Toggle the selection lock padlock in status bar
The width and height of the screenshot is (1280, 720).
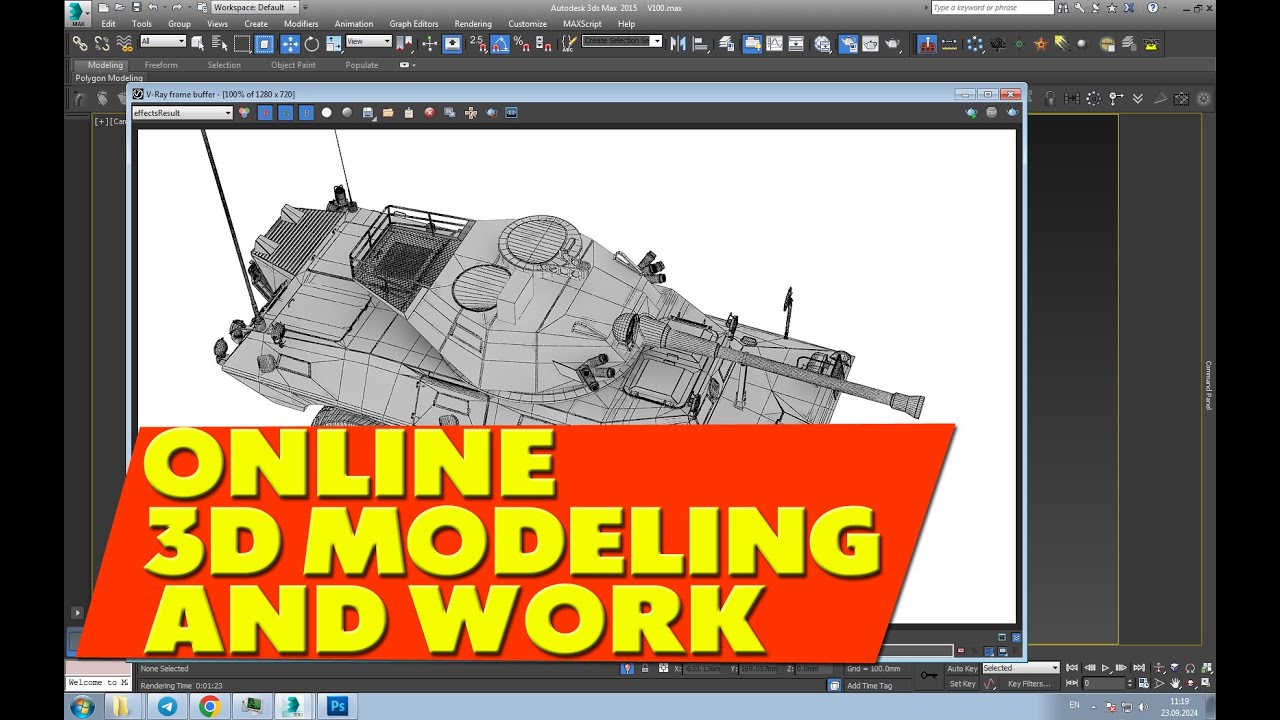point(645,669)
